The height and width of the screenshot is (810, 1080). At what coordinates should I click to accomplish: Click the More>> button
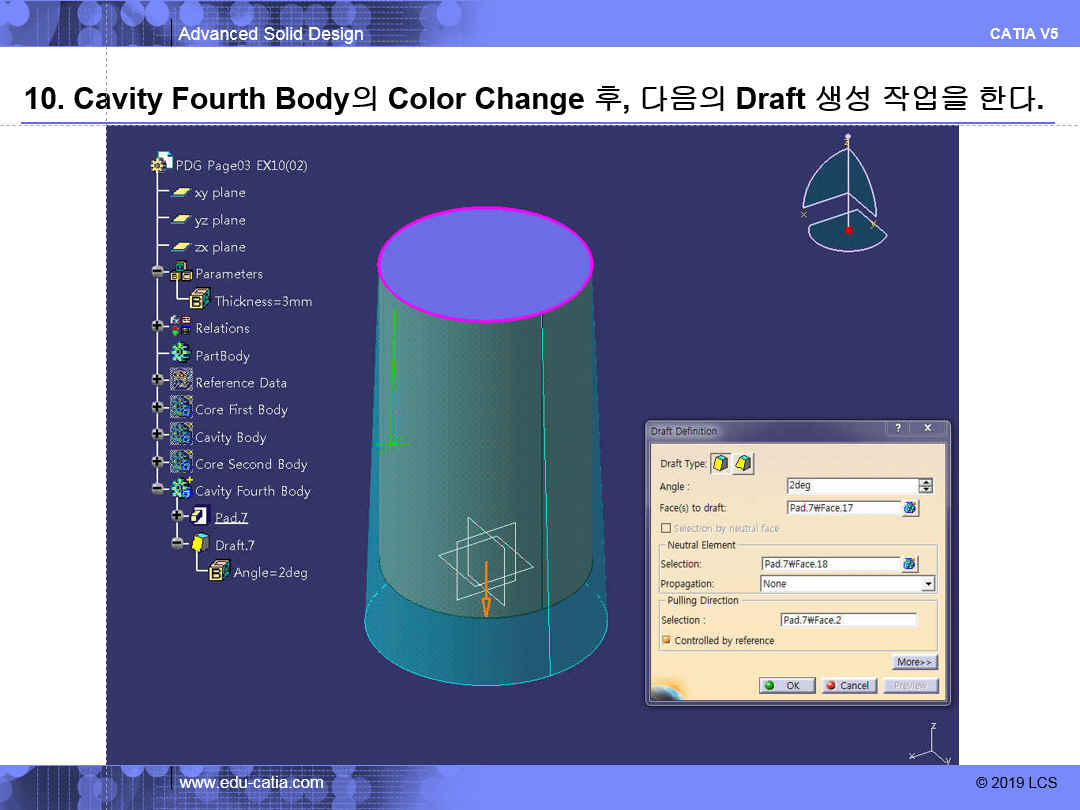[914, 662]
